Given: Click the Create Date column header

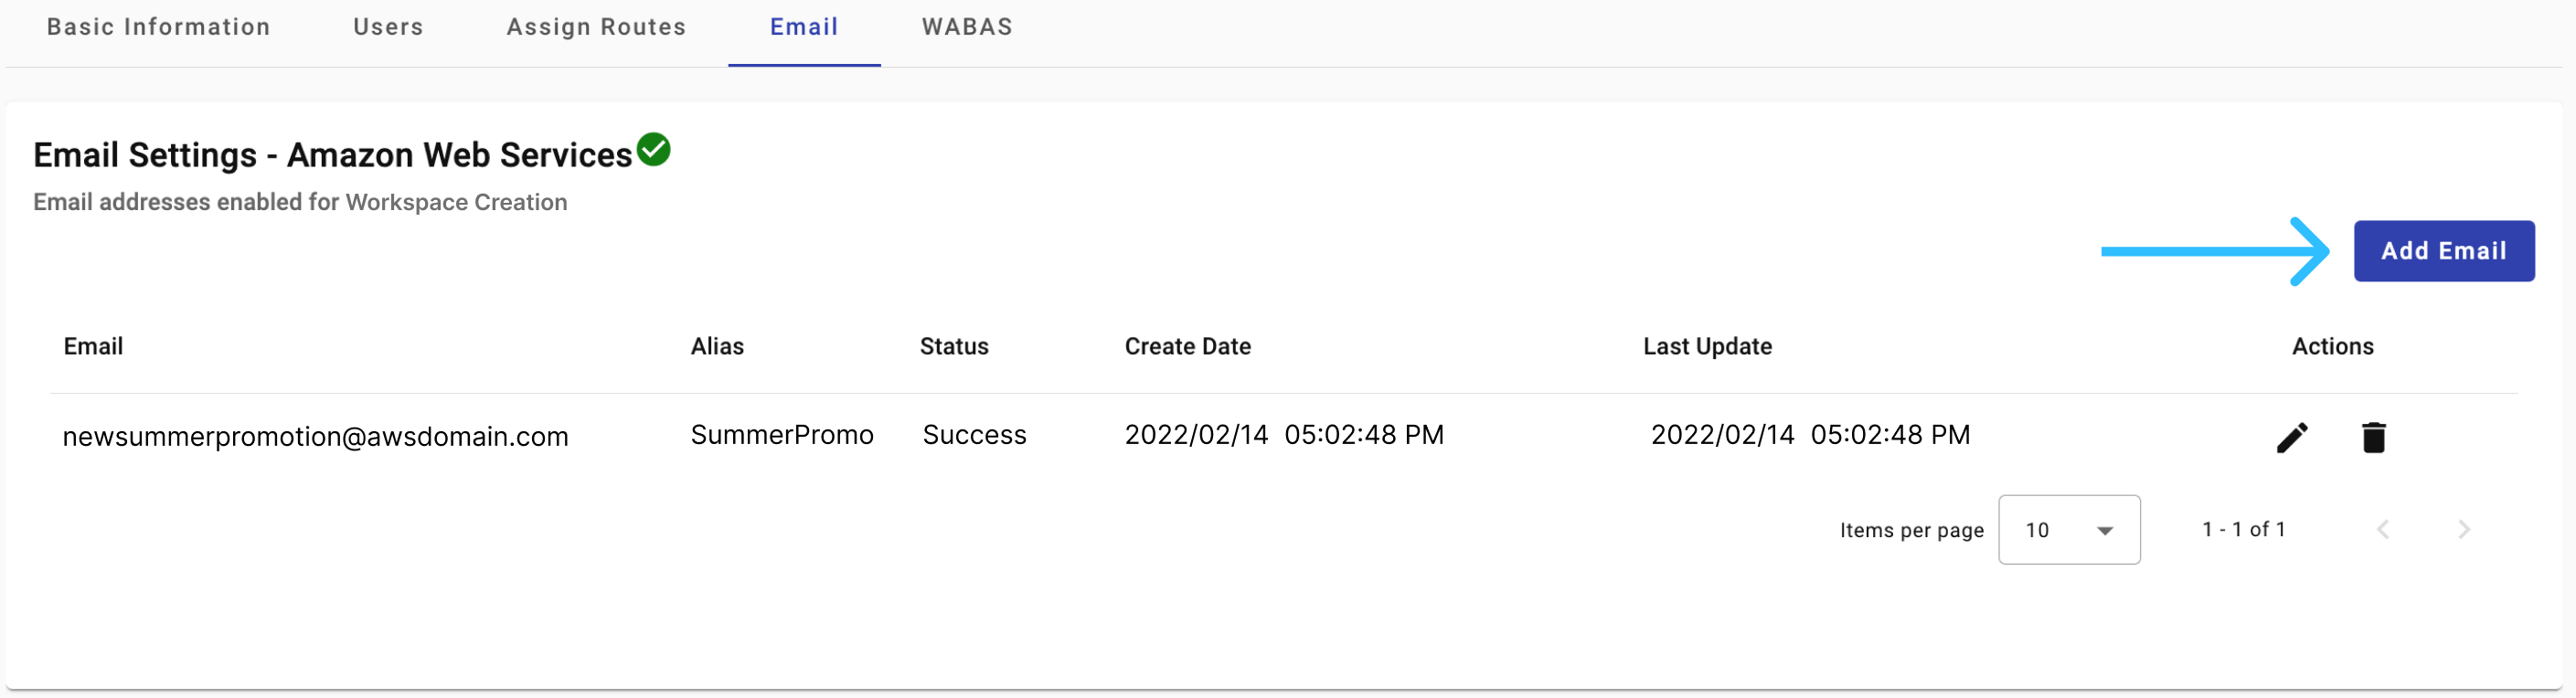Looking at the screenshot, I should pyautogui.click(x=1188, y=346).
